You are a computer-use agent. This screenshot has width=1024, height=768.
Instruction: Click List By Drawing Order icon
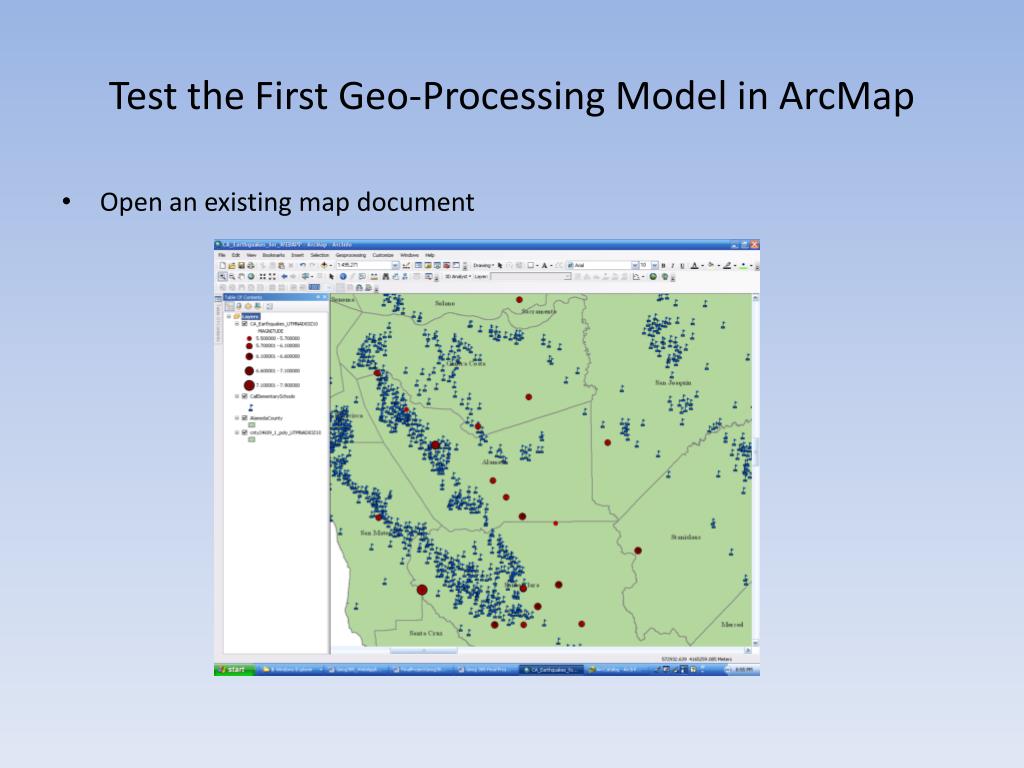tap(230, 306)
